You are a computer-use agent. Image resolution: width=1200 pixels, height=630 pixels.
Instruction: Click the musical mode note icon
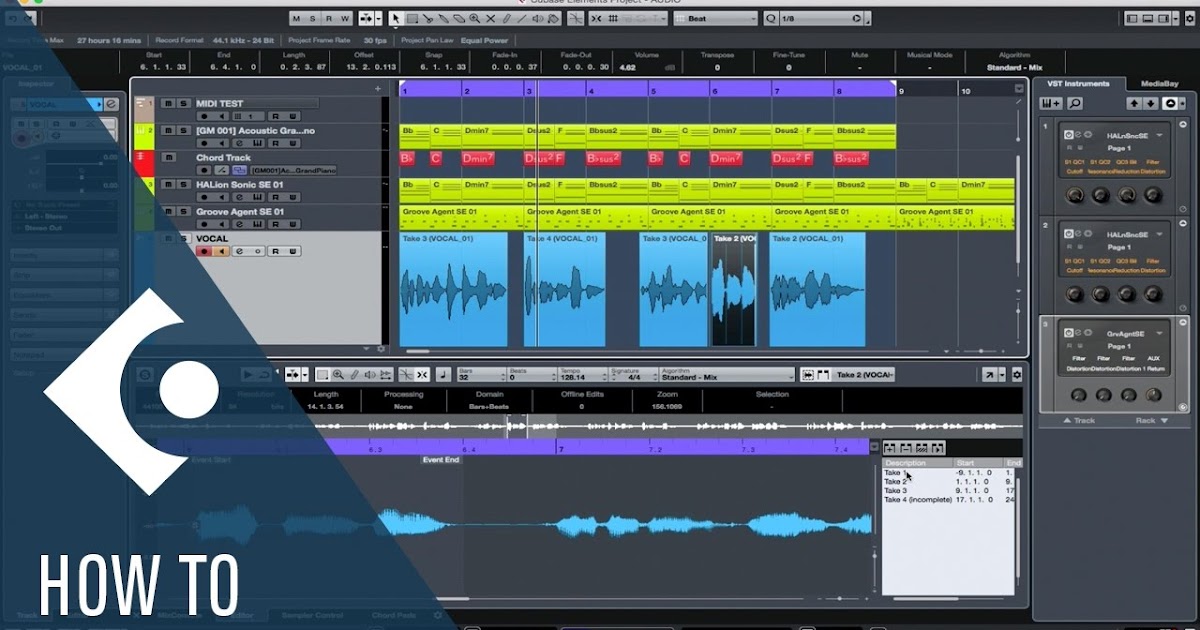(443, 375)
